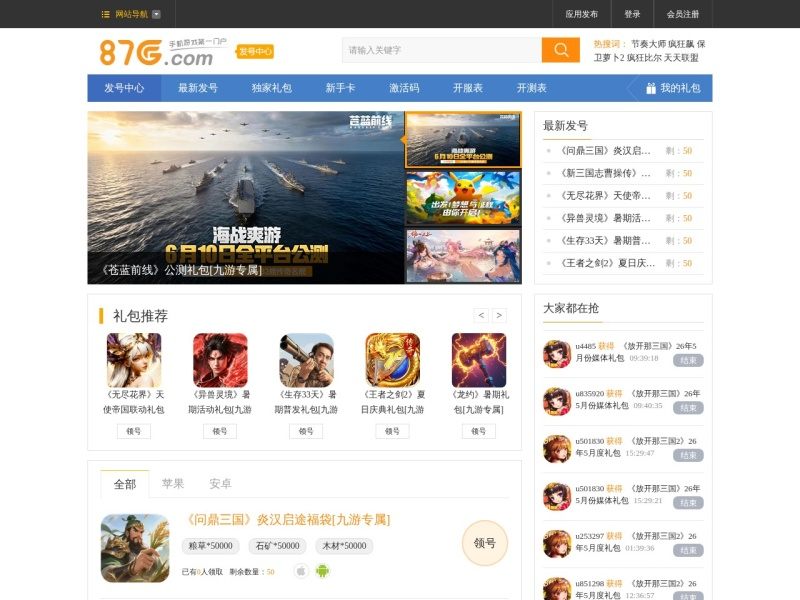800x600 pixels.
Task: Open 会员注册 registration link
Action: [x=683, y=14]
